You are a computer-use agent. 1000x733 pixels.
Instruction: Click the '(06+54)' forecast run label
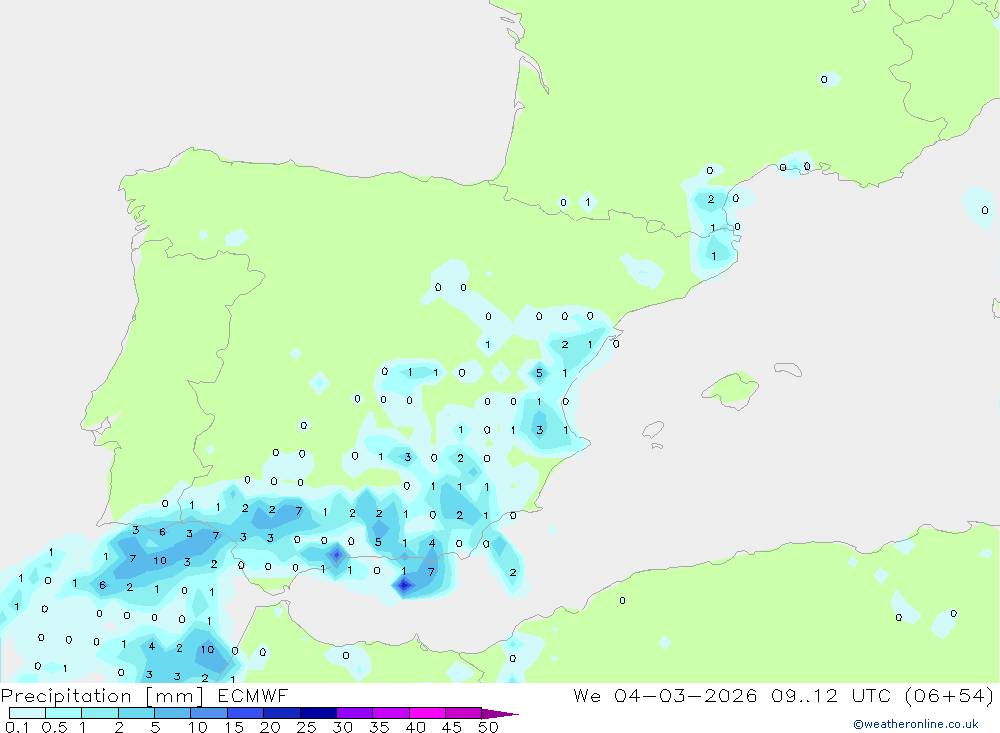point(949,695)
